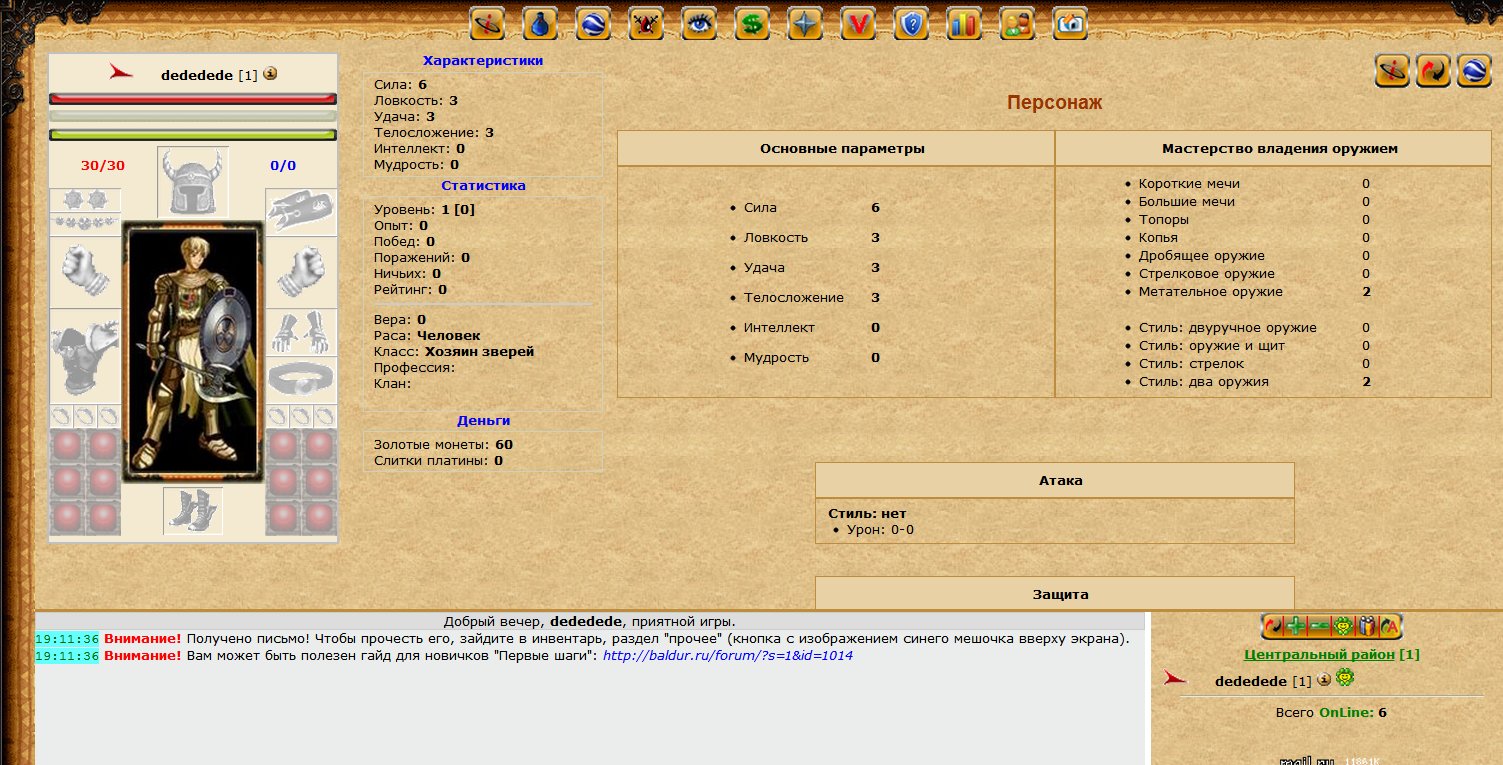Click the green minus icon in chat toolbar
The height and width of the screenshot is (765, 1503).
click(x=1320, y=626)
